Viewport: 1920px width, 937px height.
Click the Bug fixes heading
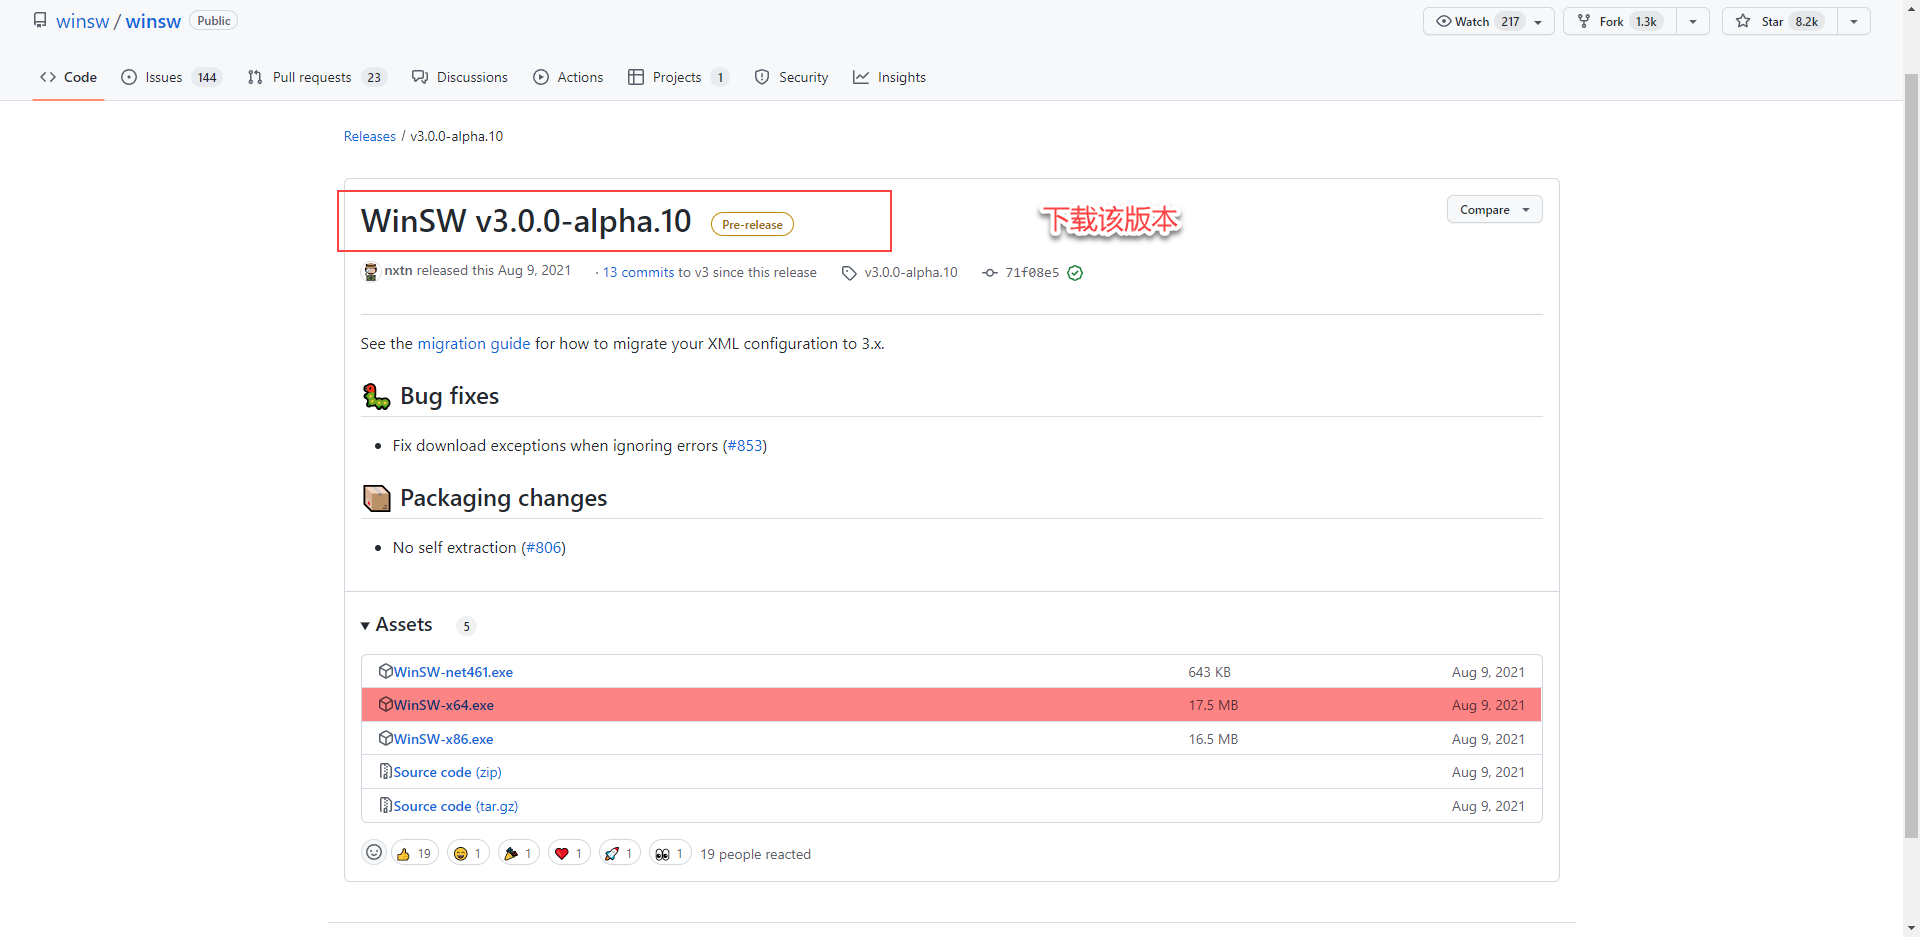[449, 396]
